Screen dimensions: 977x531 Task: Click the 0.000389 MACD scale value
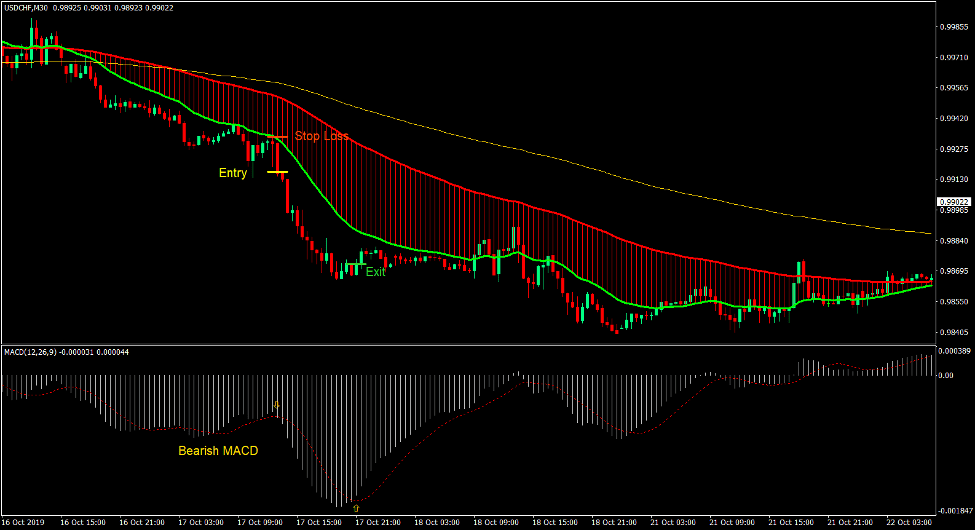pyautogui.click(x=955, y=352)
